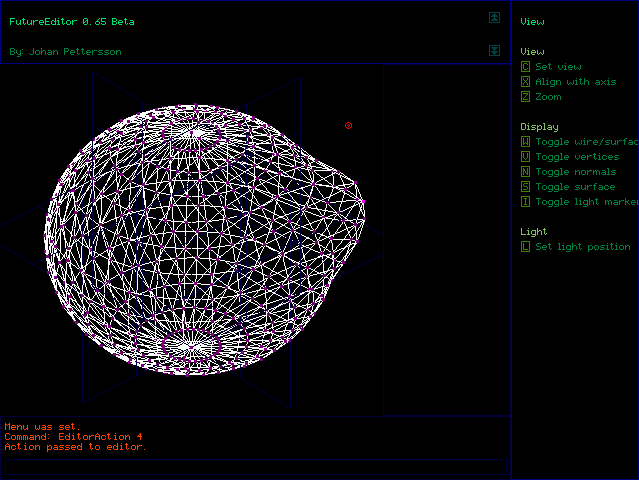Toggle wire/surface display mode
The height and width of the screenshot is (480, 639).
tap(585, 142)
